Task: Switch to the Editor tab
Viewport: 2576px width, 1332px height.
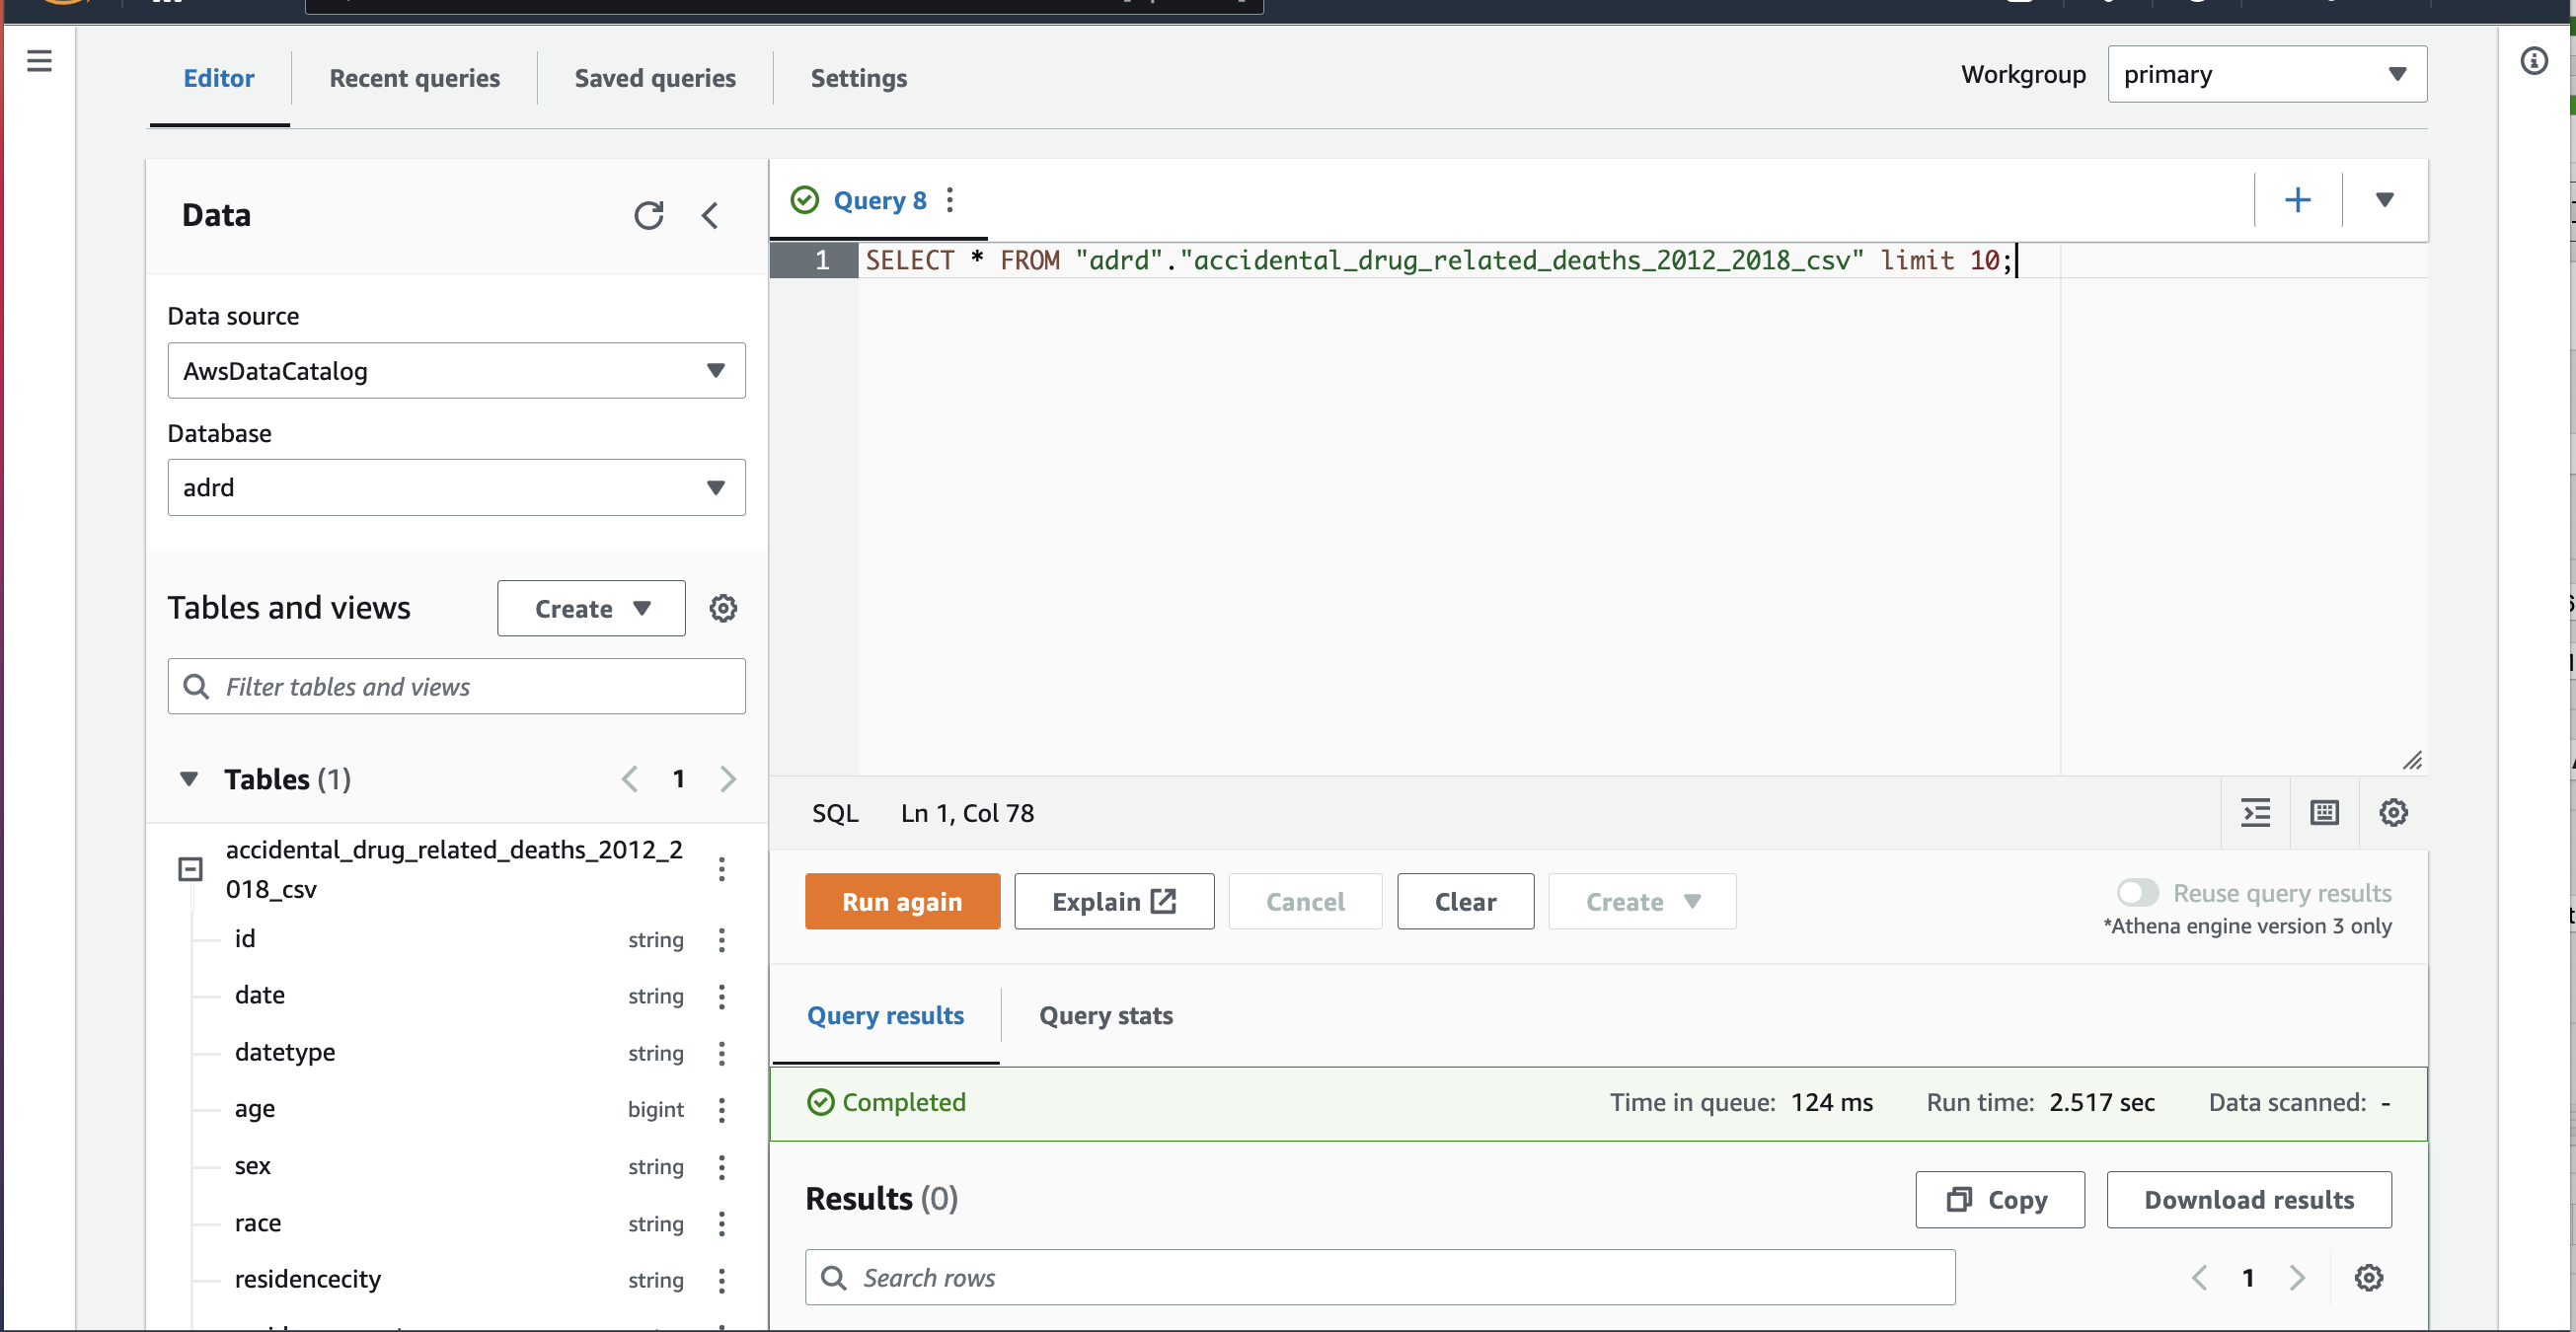Action: coord(219,78)
